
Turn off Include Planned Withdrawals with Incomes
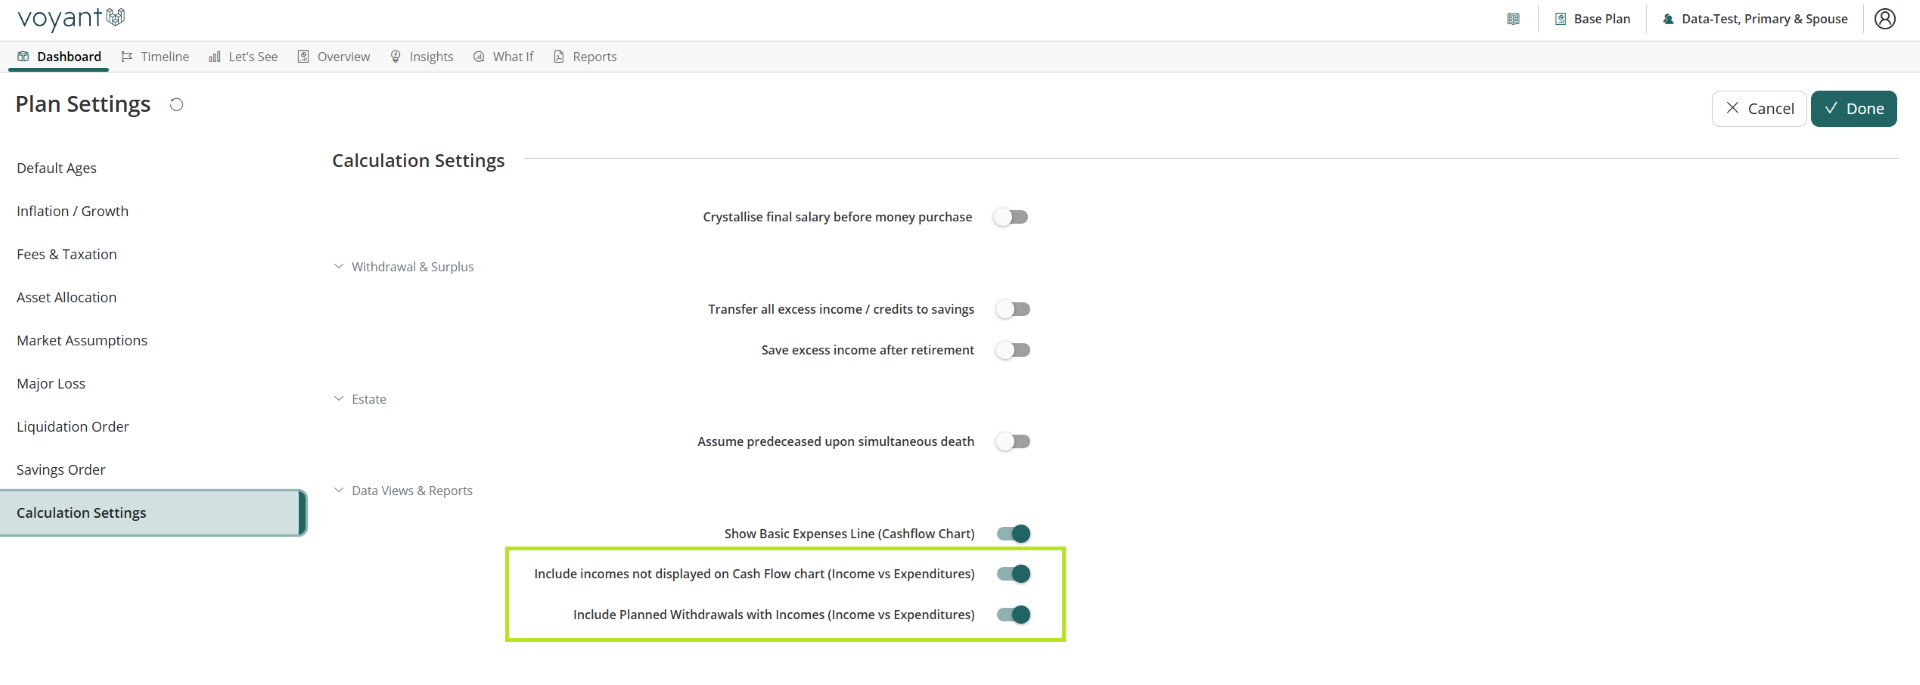(x=1013, y=615)
